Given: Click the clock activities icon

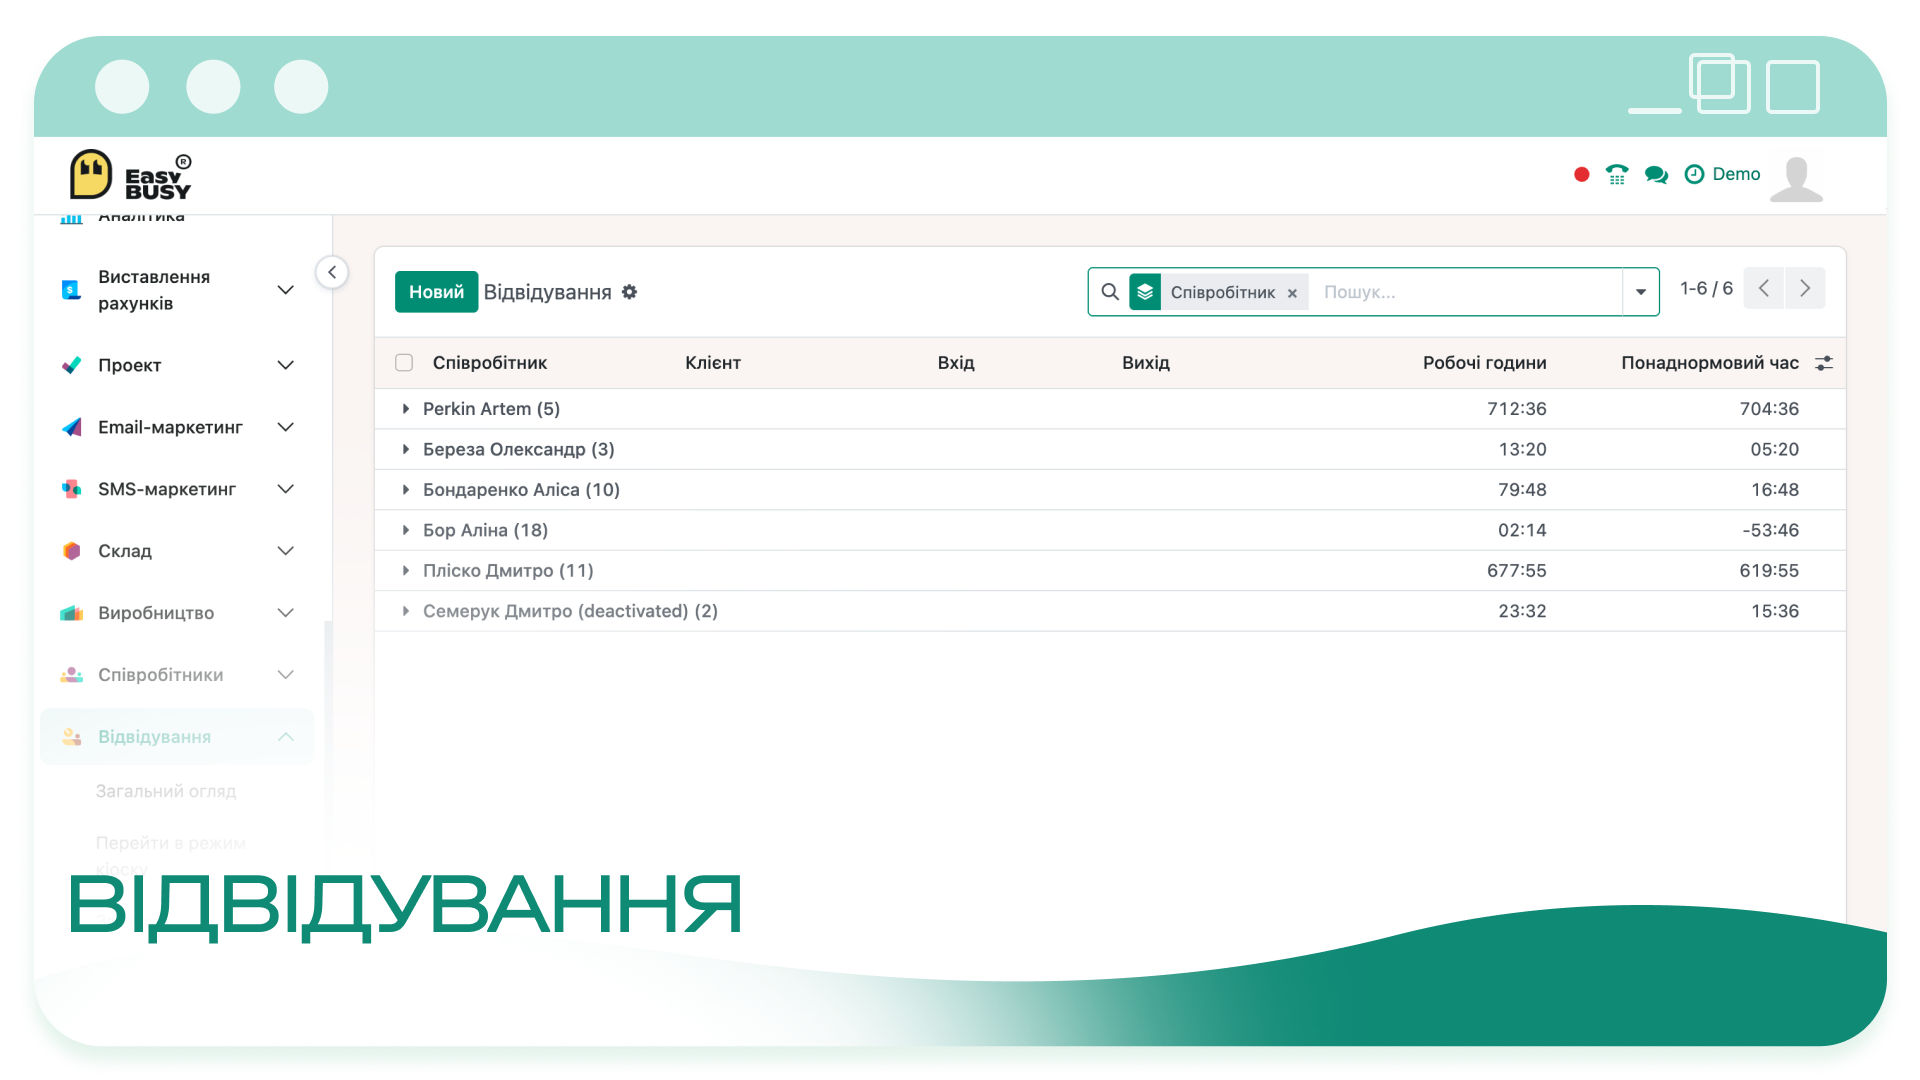Looking at the screenshot, I should 1694,174.
